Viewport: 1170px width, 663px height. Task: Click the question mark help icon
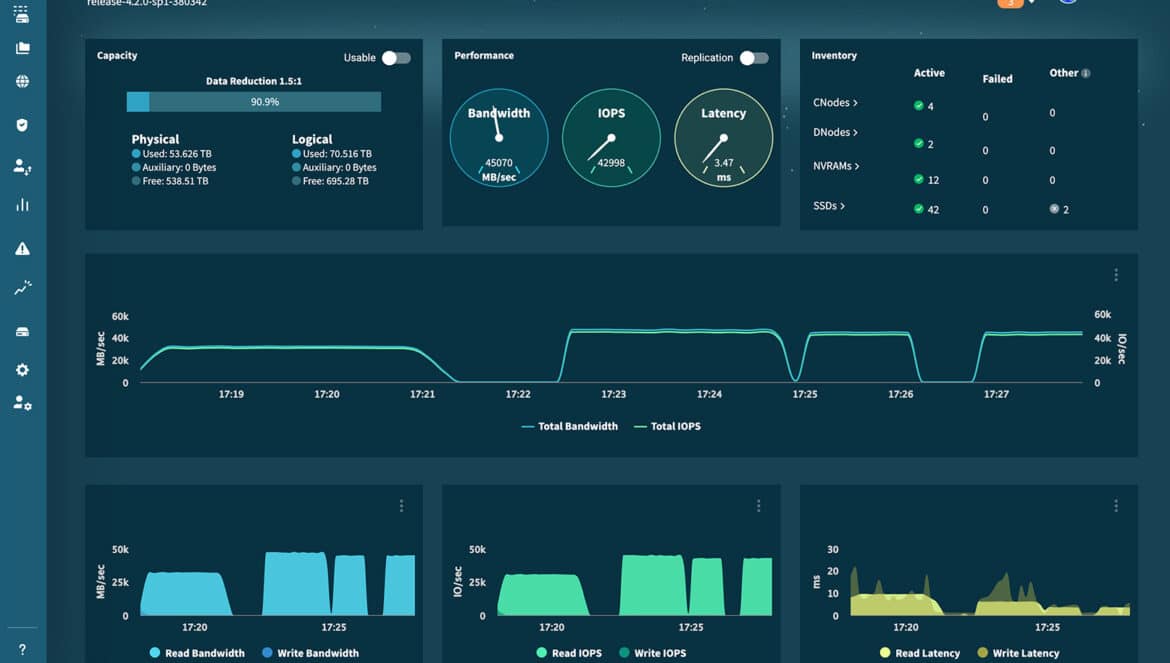(x=22, y=650)
